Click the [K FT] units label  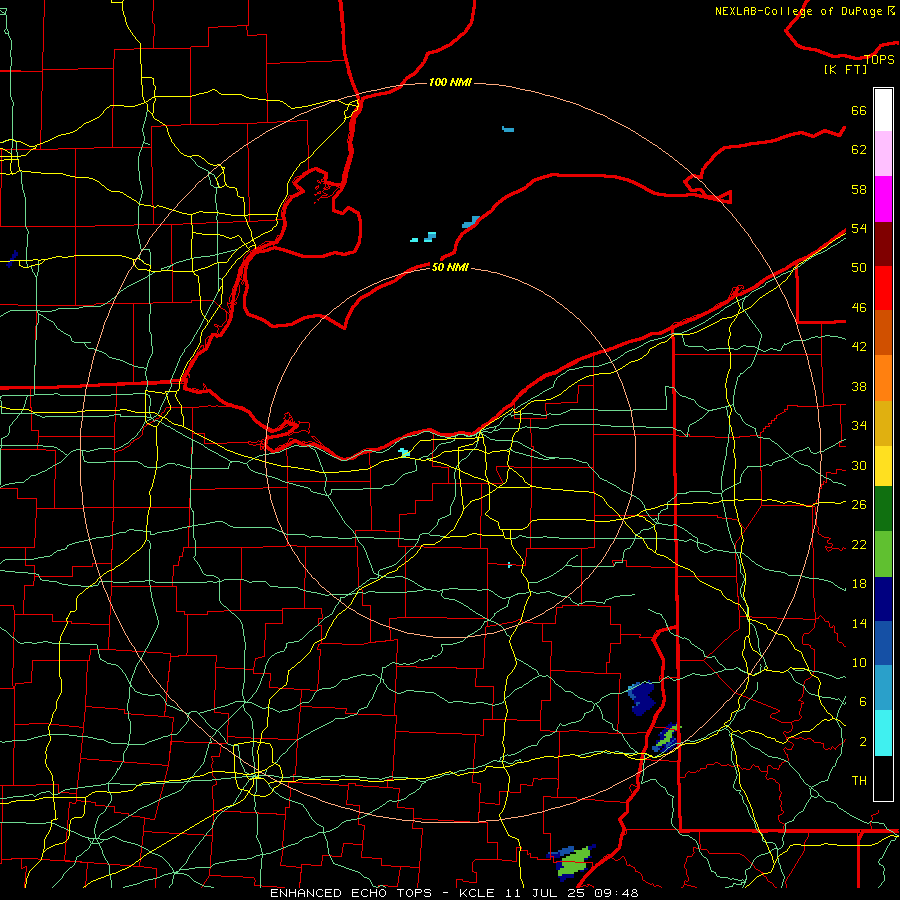pos(845,69)
